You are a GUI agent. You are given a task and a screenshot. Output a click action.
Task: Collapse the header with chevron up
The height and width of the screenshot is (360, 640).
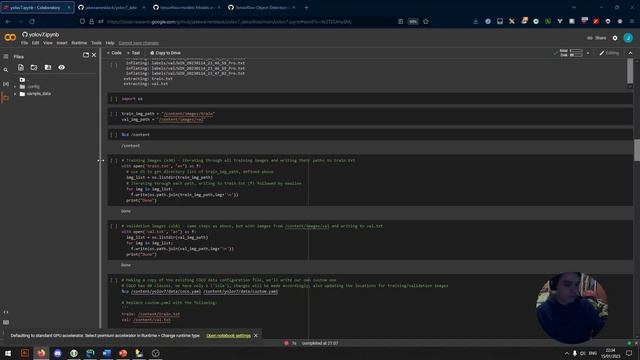(x=630, y=53)
